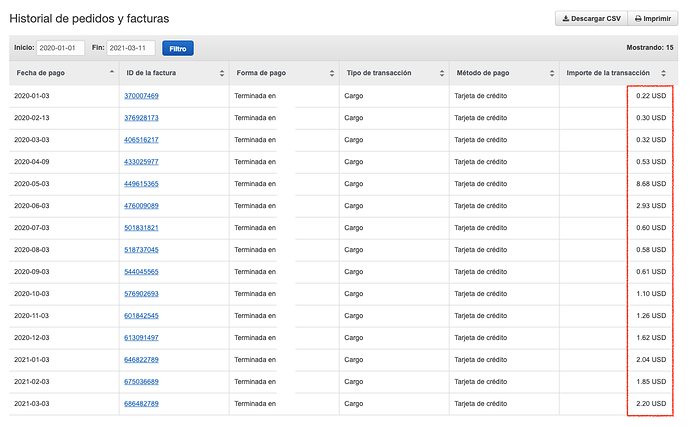Select Cargo in the 2021-02-03 row
Screen dimensions: 690x427
coord(354,382)
